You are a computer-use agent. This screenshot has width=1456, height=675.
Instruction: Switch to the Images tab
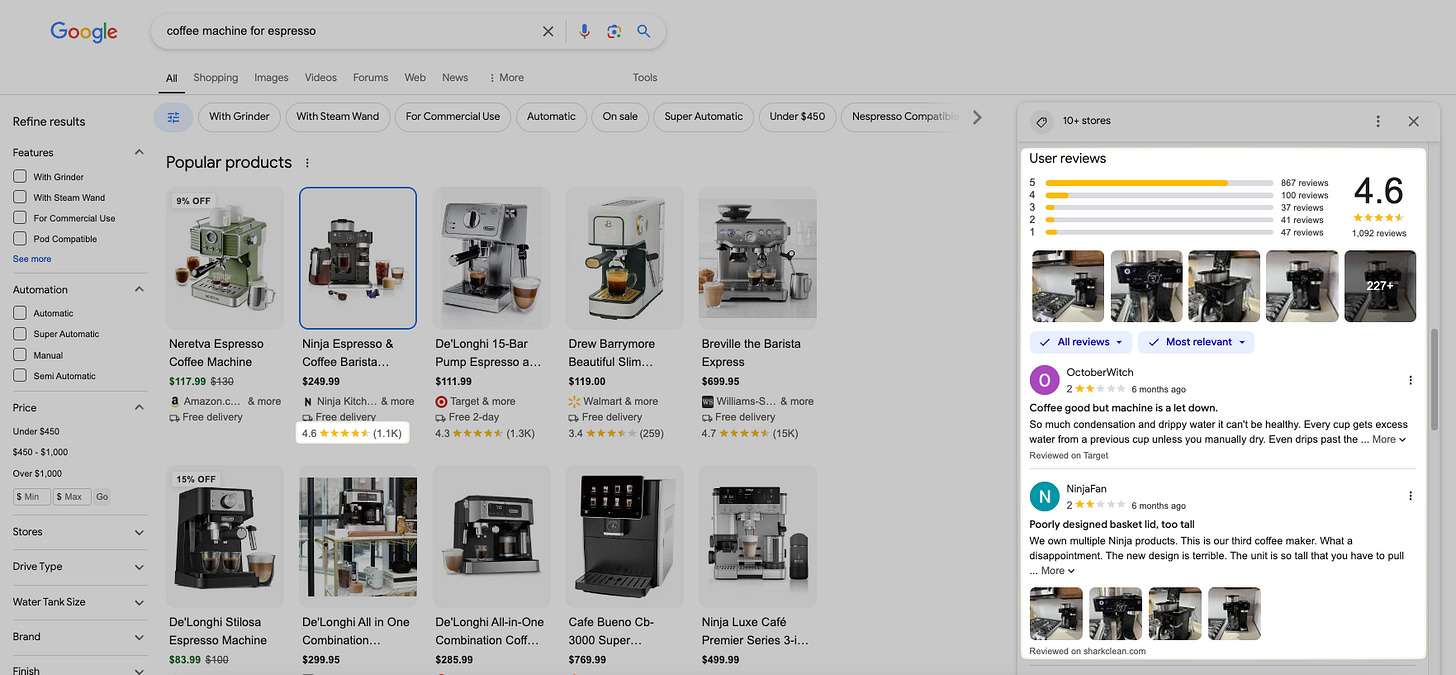(271, 78)
